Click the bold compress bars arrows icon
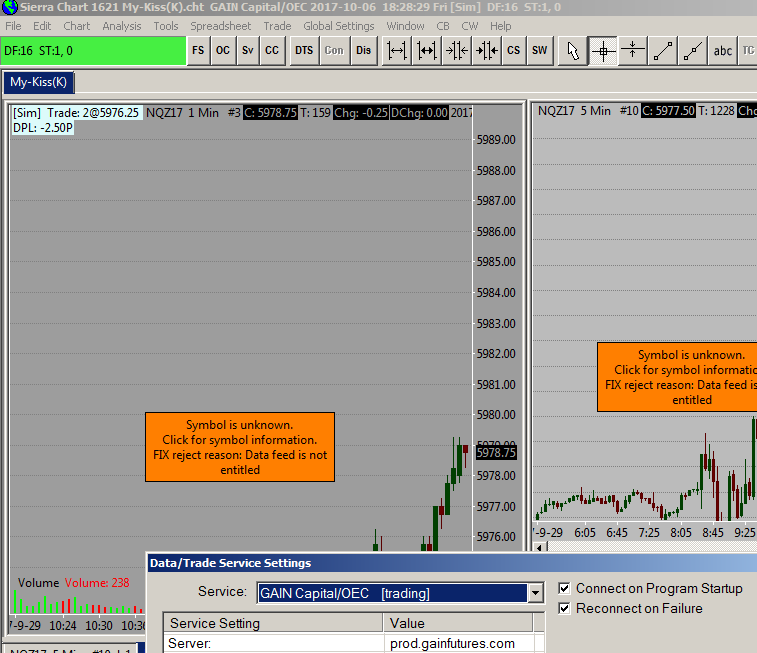The width and height of the screenshot is (757, 653). click(x=487, y=51)
